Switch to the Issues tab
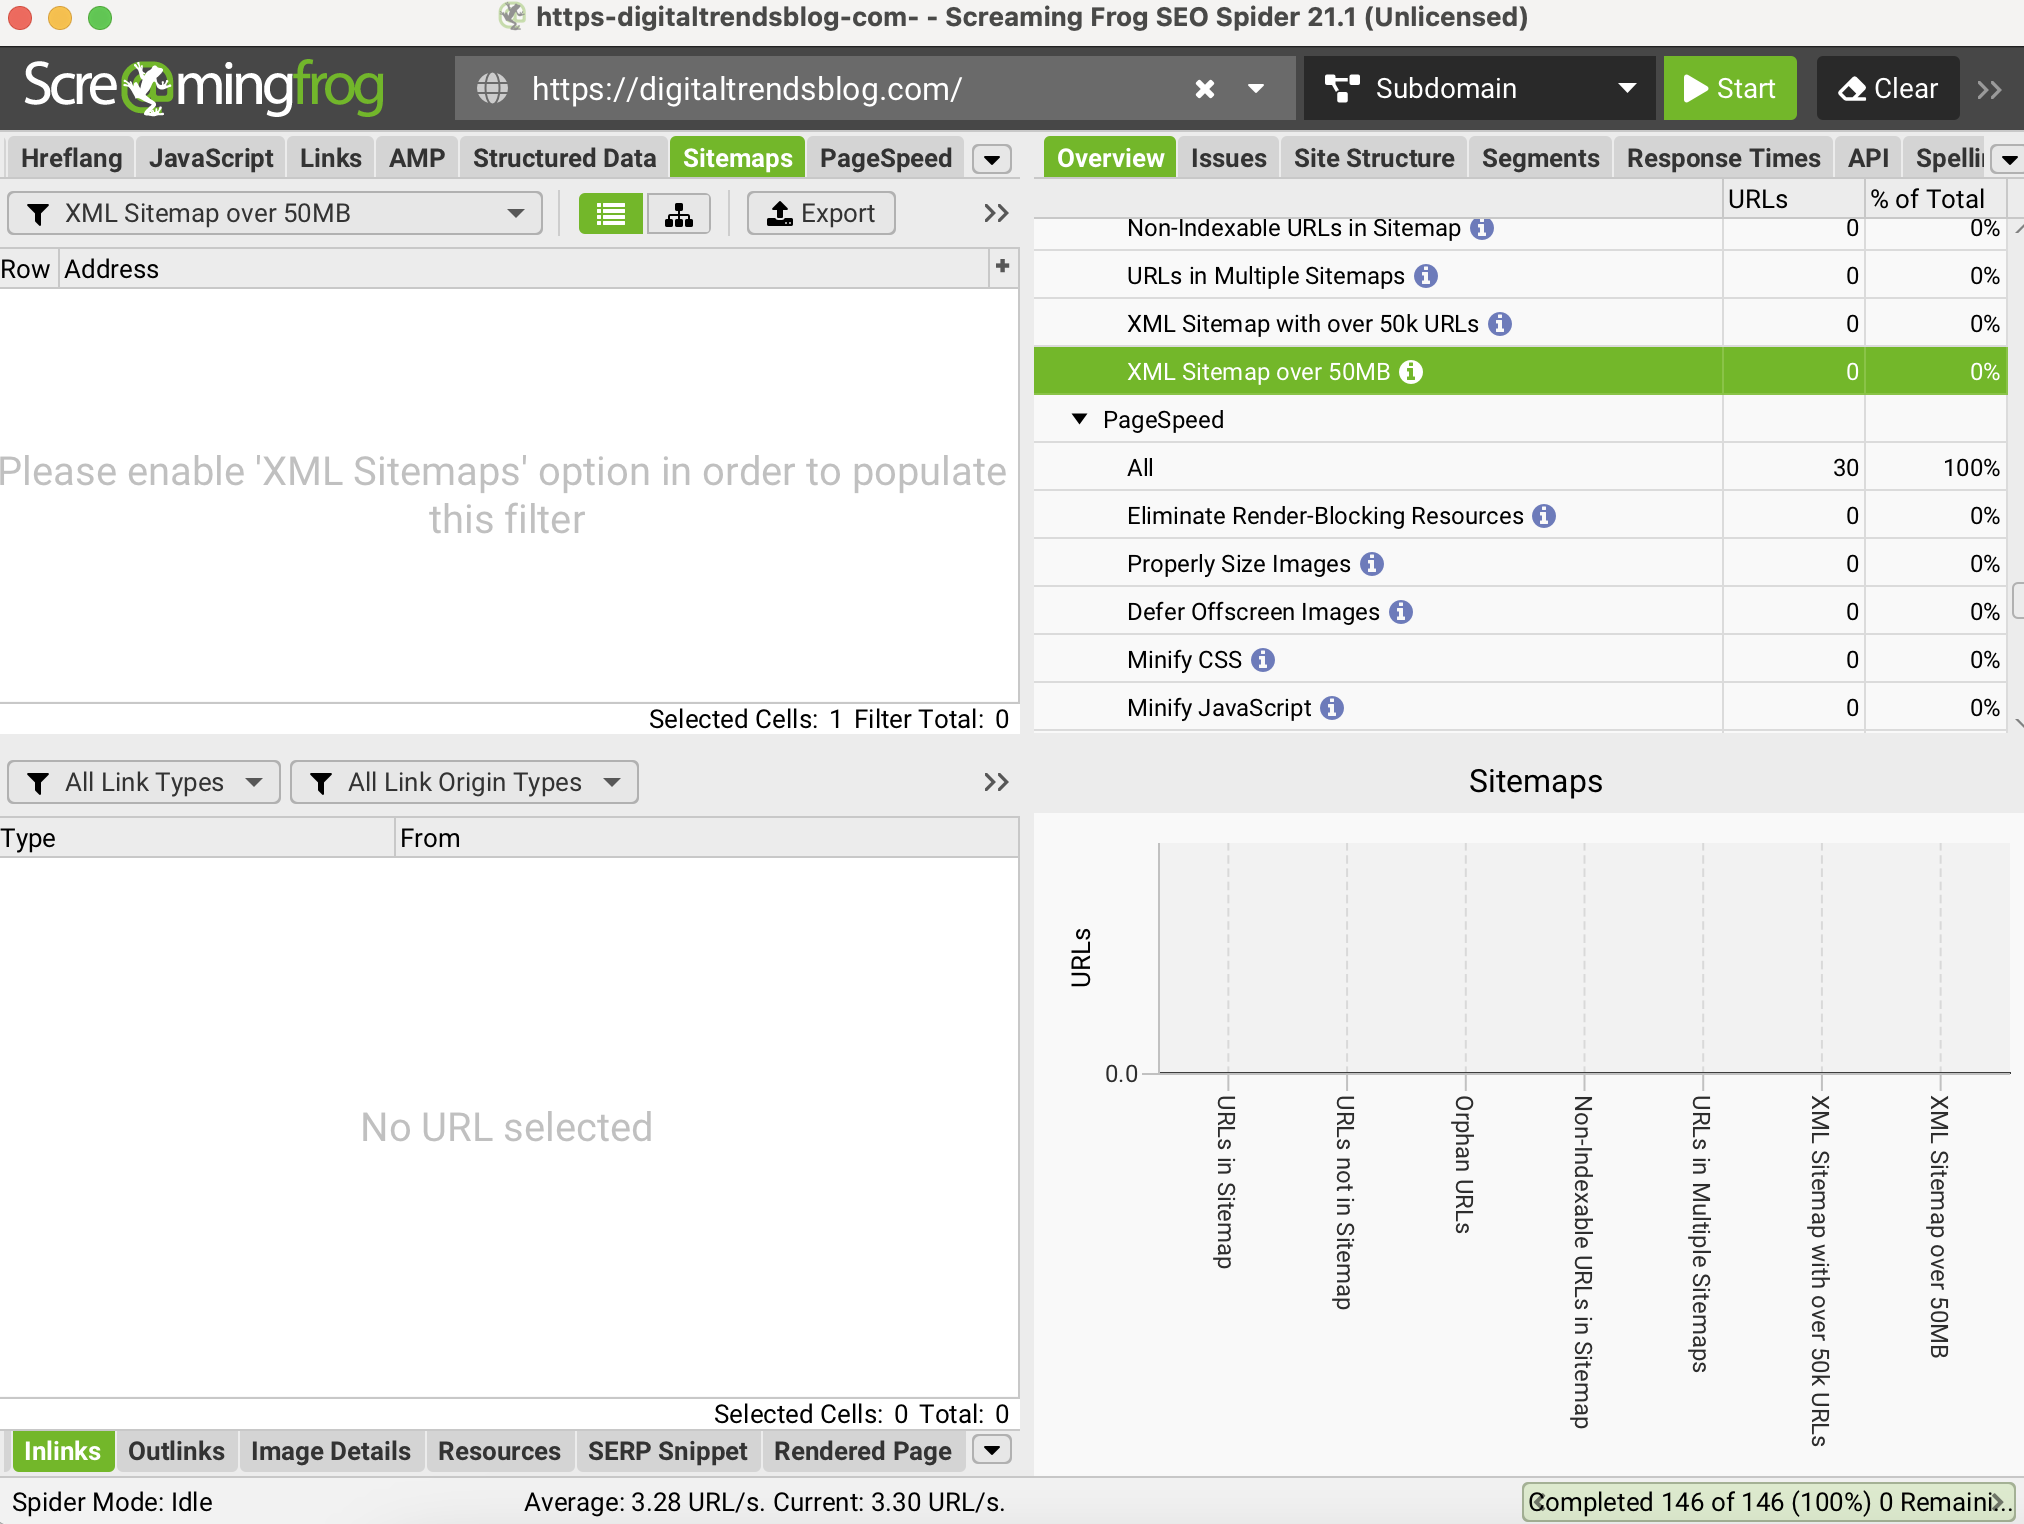The height and width of the screenshot is (1524, 2024). [1227, 157]
